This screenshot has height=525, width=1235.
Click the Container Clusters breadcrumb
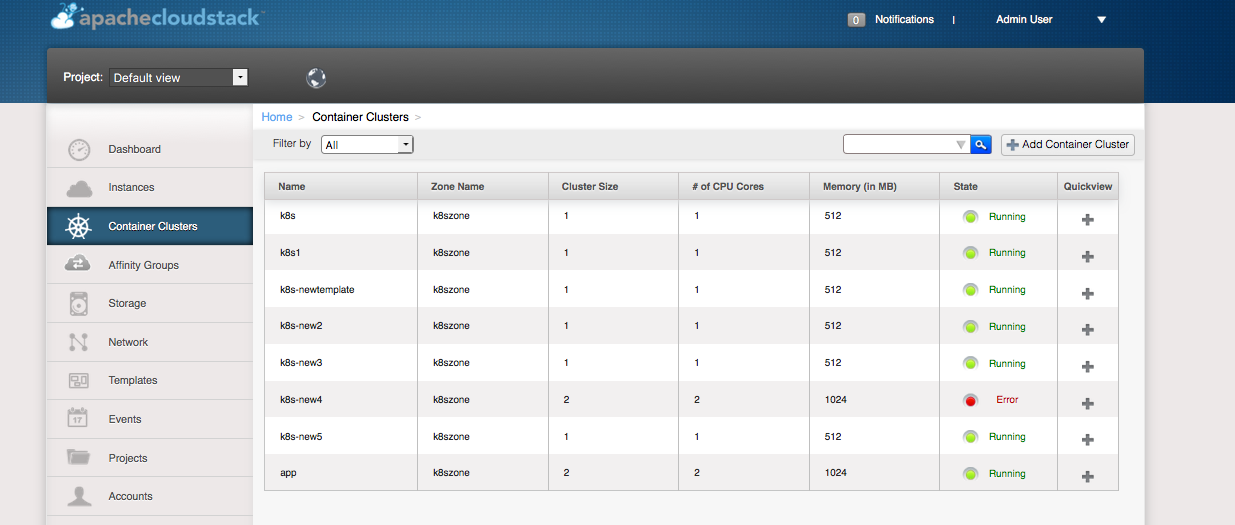[360, 117]
